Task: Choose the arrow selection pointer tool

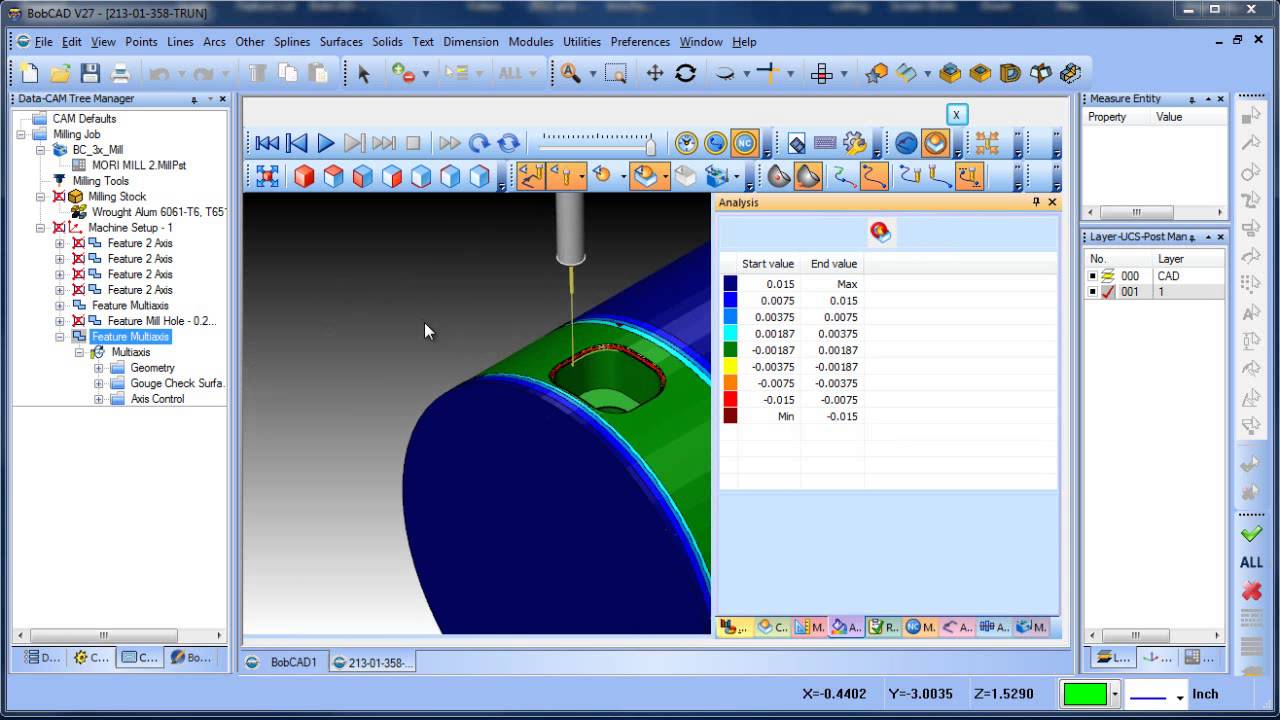Action: (364, 73)
